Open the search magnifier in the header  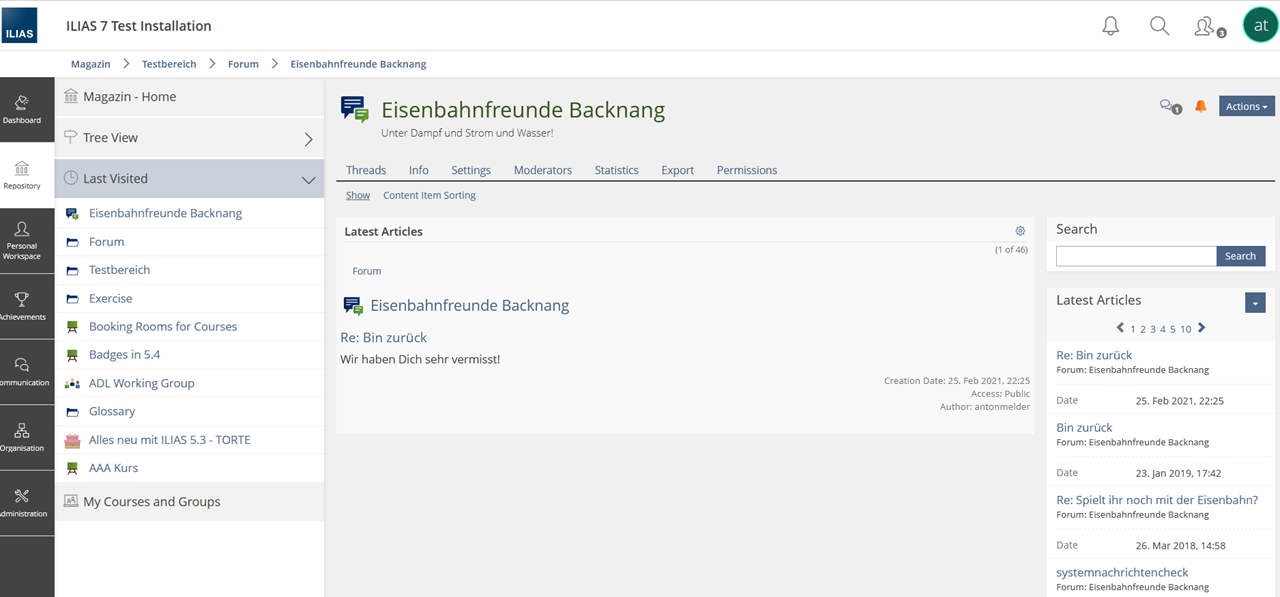click(x=1159, y=26)
